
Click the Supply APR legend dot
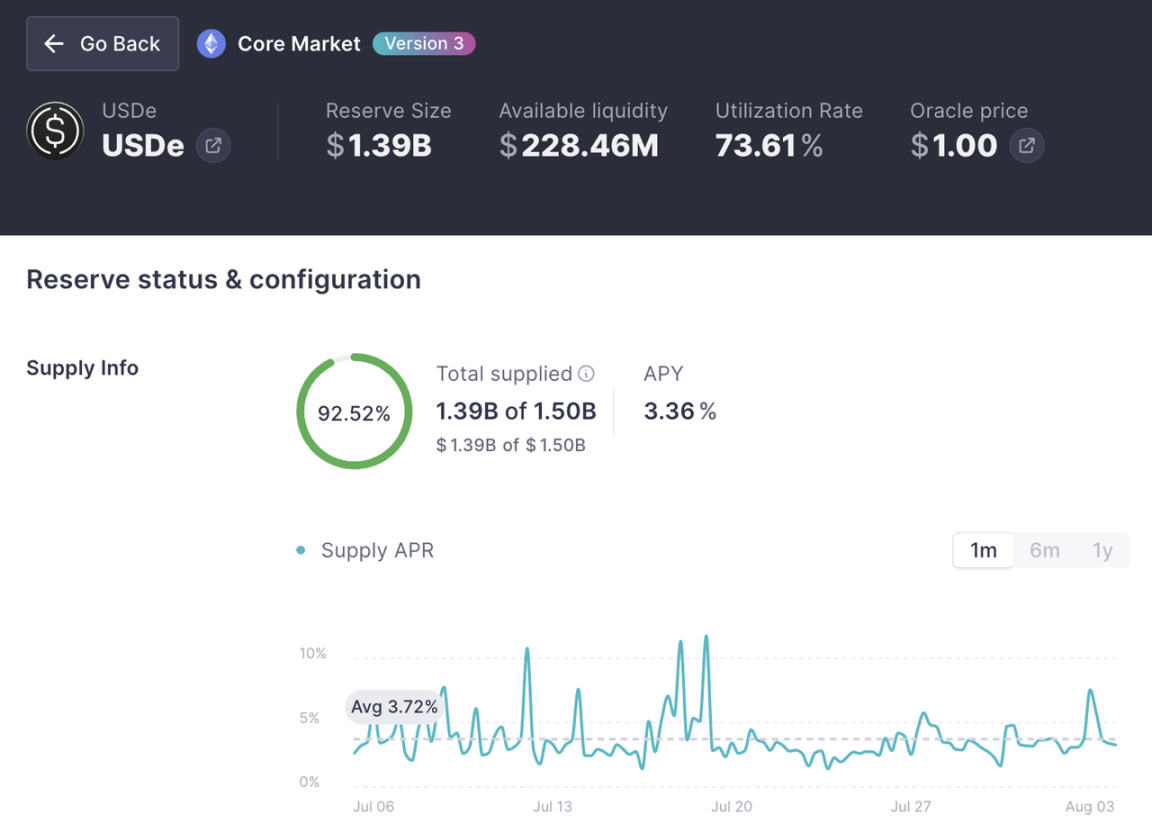[301, 551]
